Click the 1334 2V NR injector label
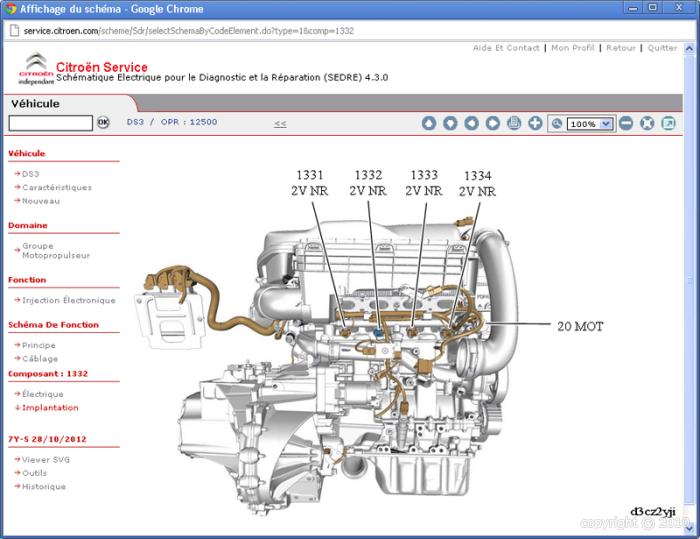This screenshot has width=700, height=539. tap(477, 183)
